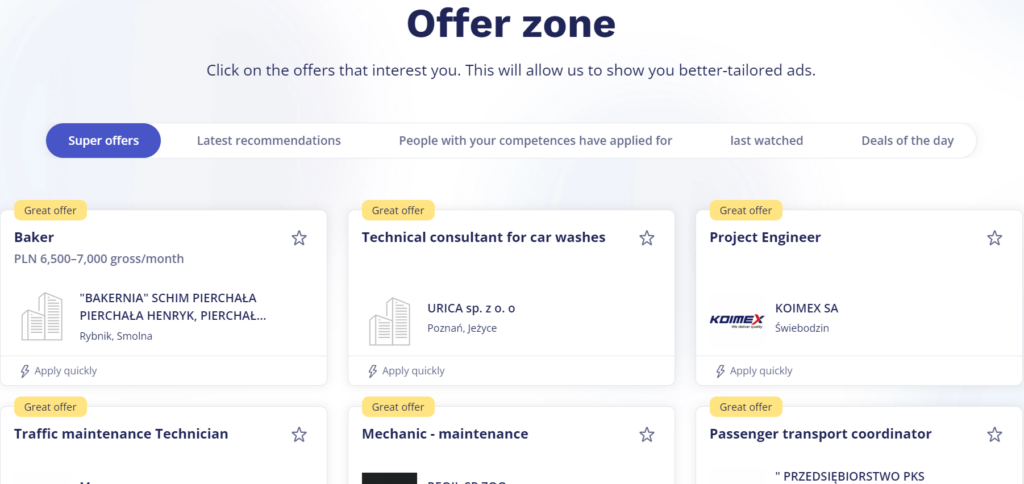This screenshot has height=484, width=1024.
Task: Switch to Latest recommendations tab
Action: tap(269, 140)
